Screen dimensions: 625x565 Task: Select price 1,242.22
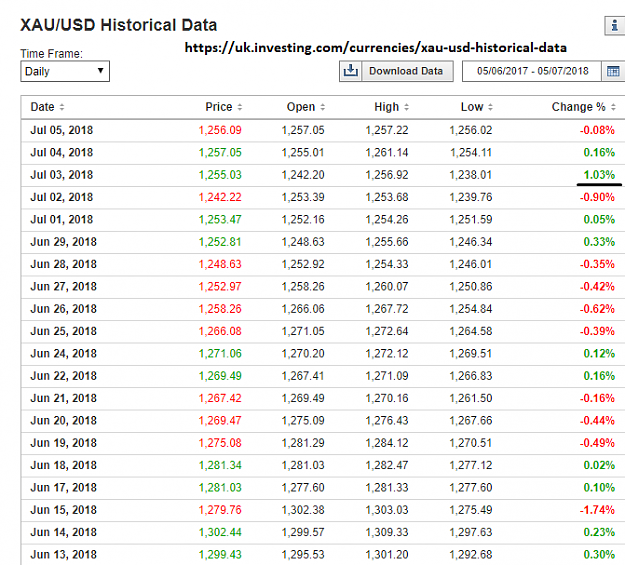(x=220, y=197)
